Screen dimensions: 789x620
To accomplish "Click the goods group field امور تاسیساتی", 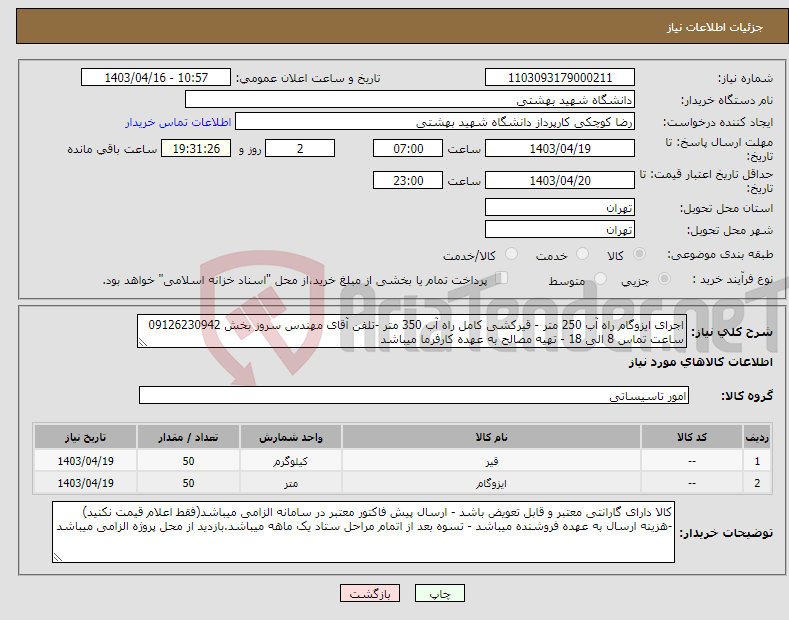I will click(414, 396).
